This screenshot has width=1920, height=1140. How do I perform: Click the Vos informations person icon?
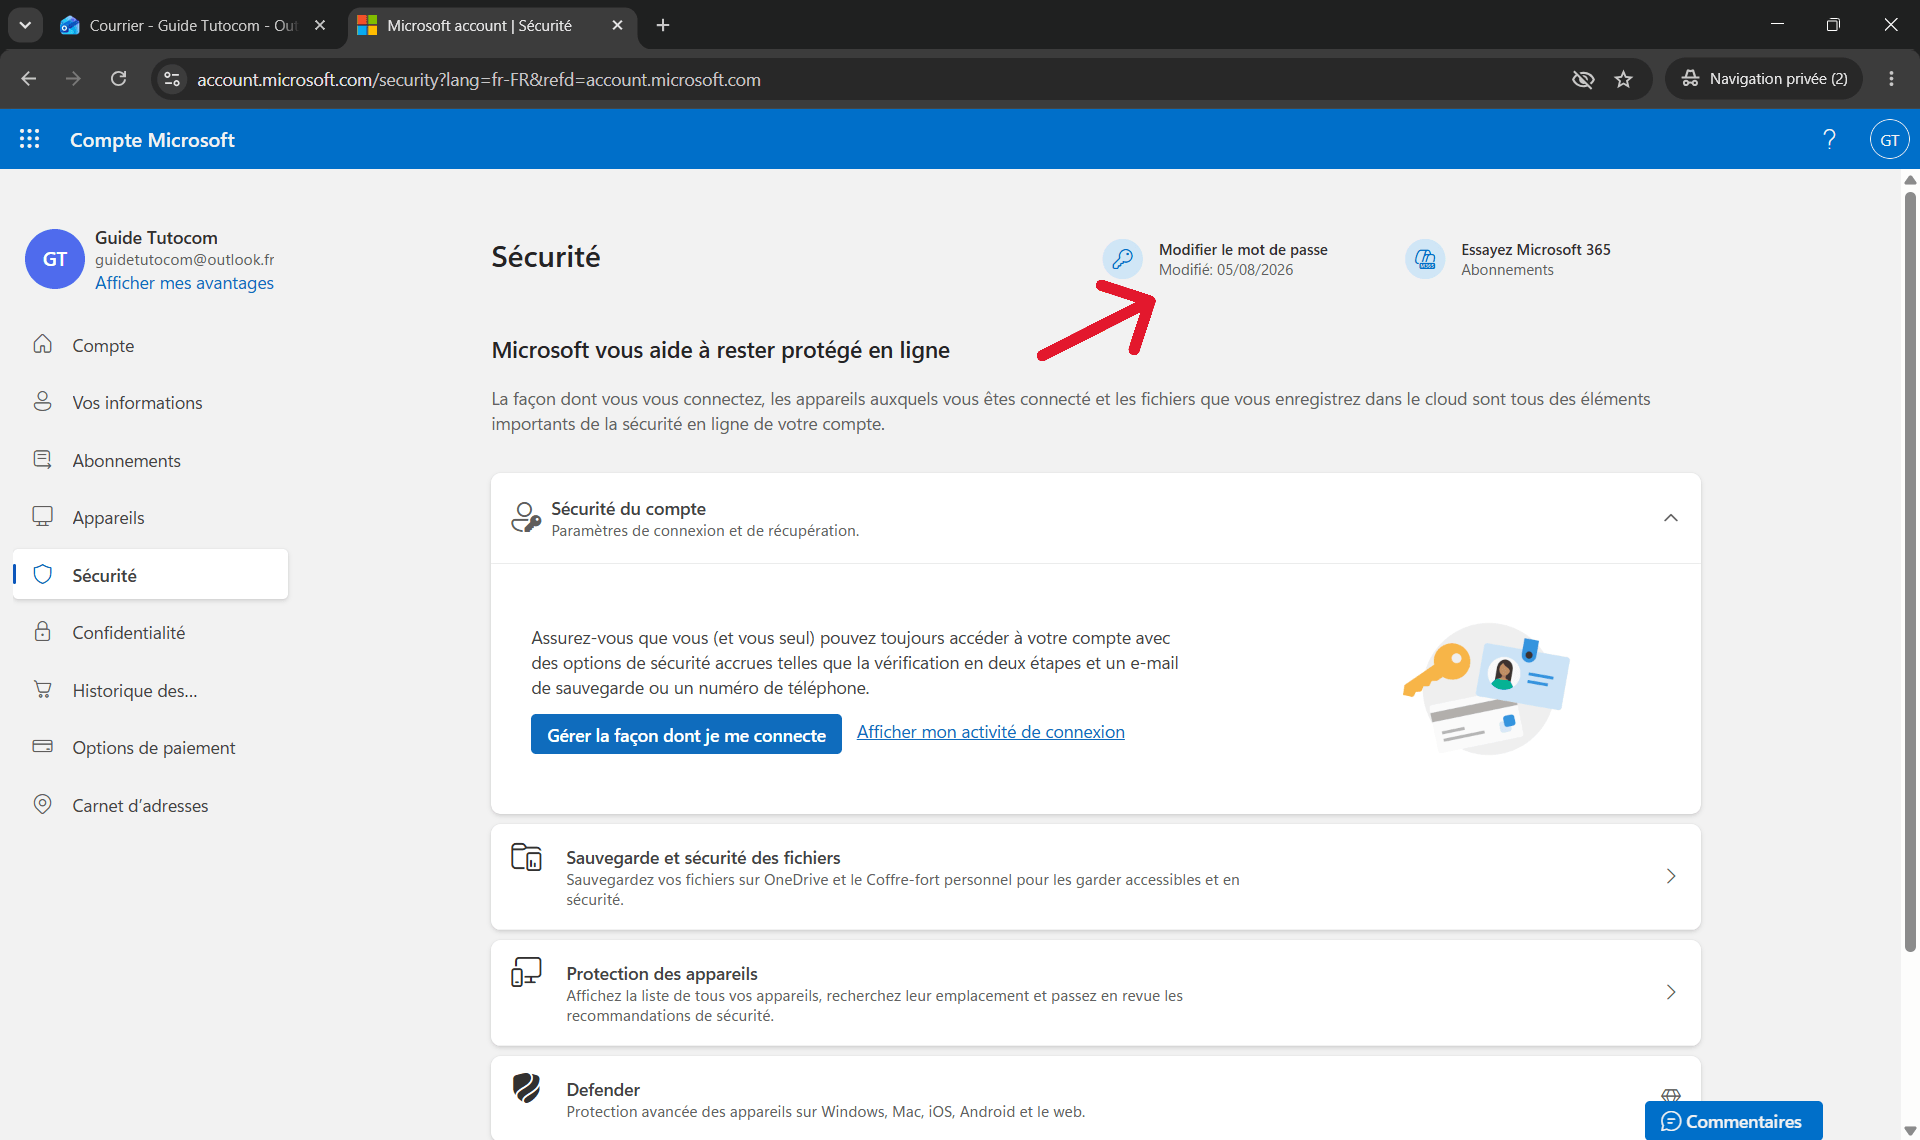[42, 401]
